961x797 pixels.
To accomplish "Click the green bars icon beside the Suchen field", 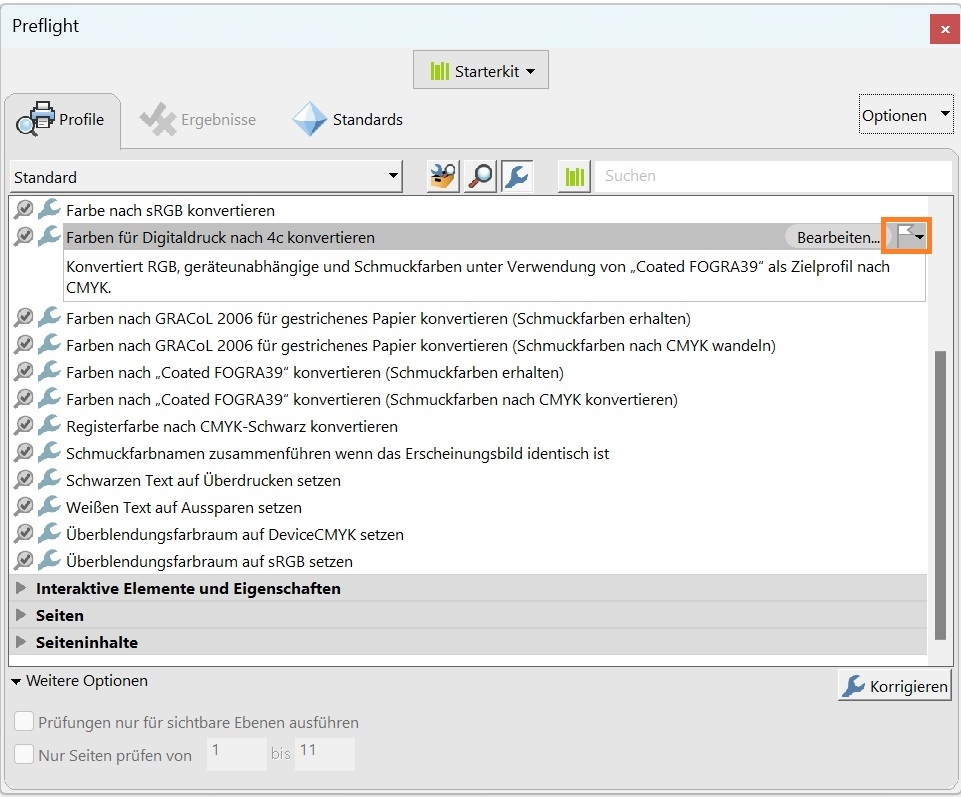I will coord(573,175).
